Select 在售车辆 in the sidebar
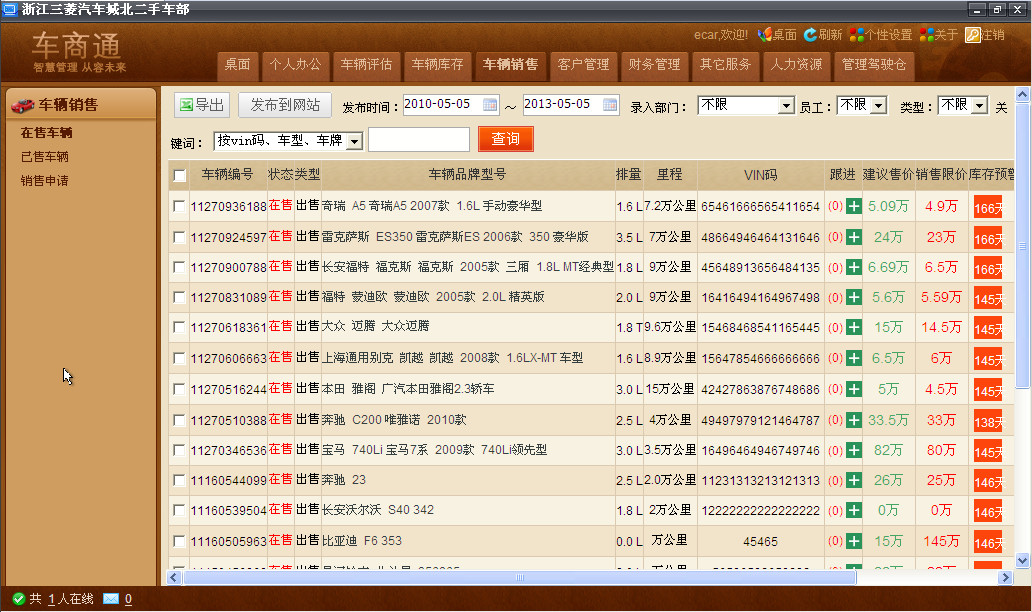The image size is (1032, 612). pos(46,133)
